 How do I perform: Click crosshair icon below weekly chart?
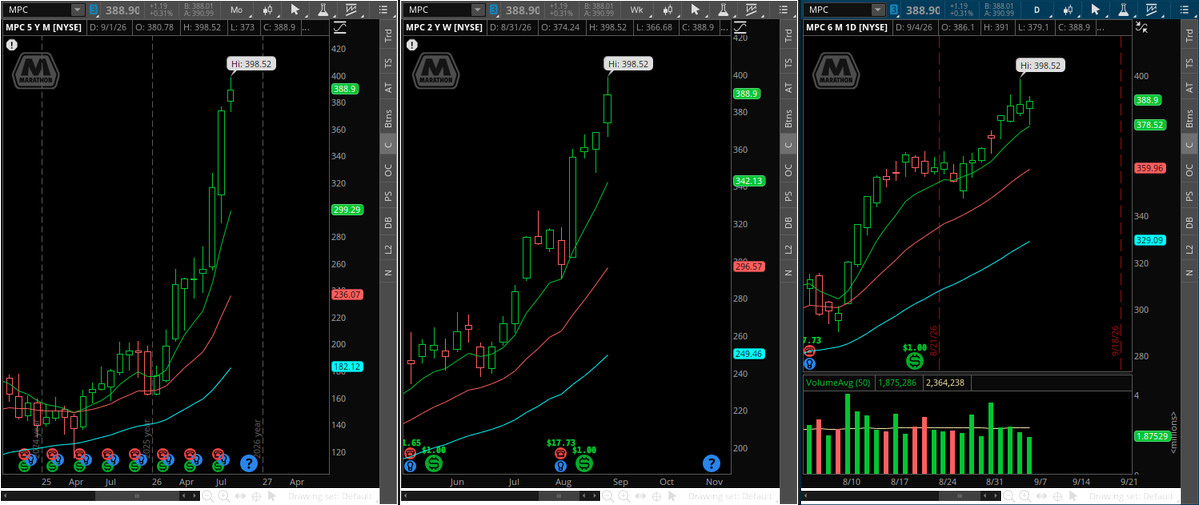coord(655,496)
